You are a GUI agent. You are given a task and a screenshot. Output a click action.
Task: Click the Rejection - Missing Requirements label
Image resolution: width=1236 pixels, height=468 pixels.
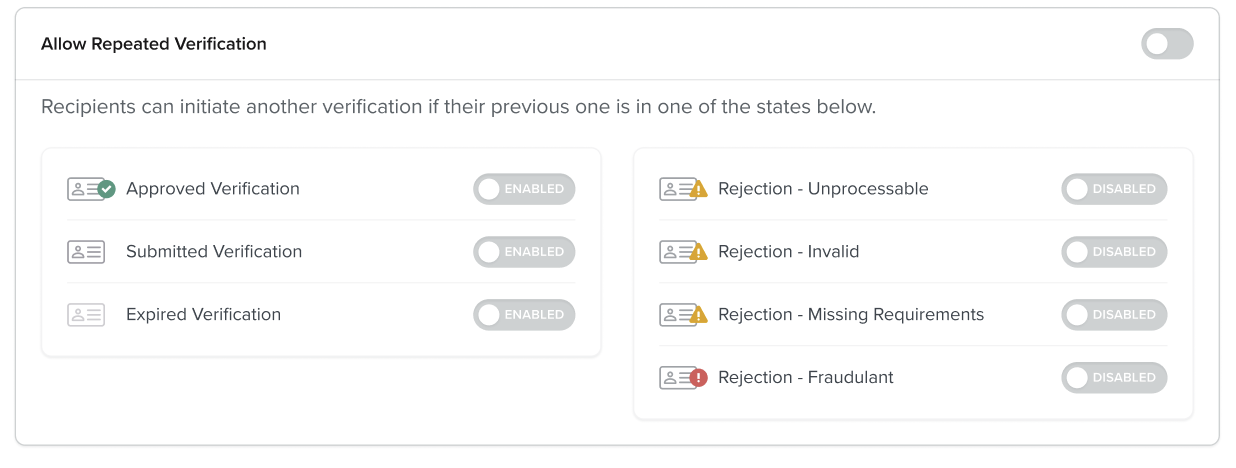coord(851,315)
